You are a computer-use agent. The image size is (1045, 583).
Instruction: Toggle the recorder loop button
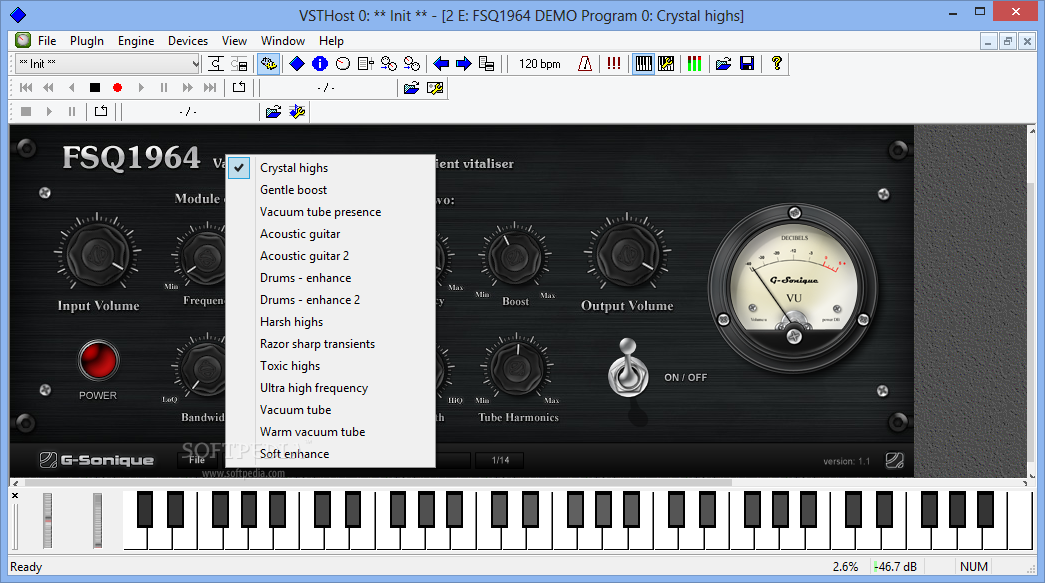pos(239,88)
